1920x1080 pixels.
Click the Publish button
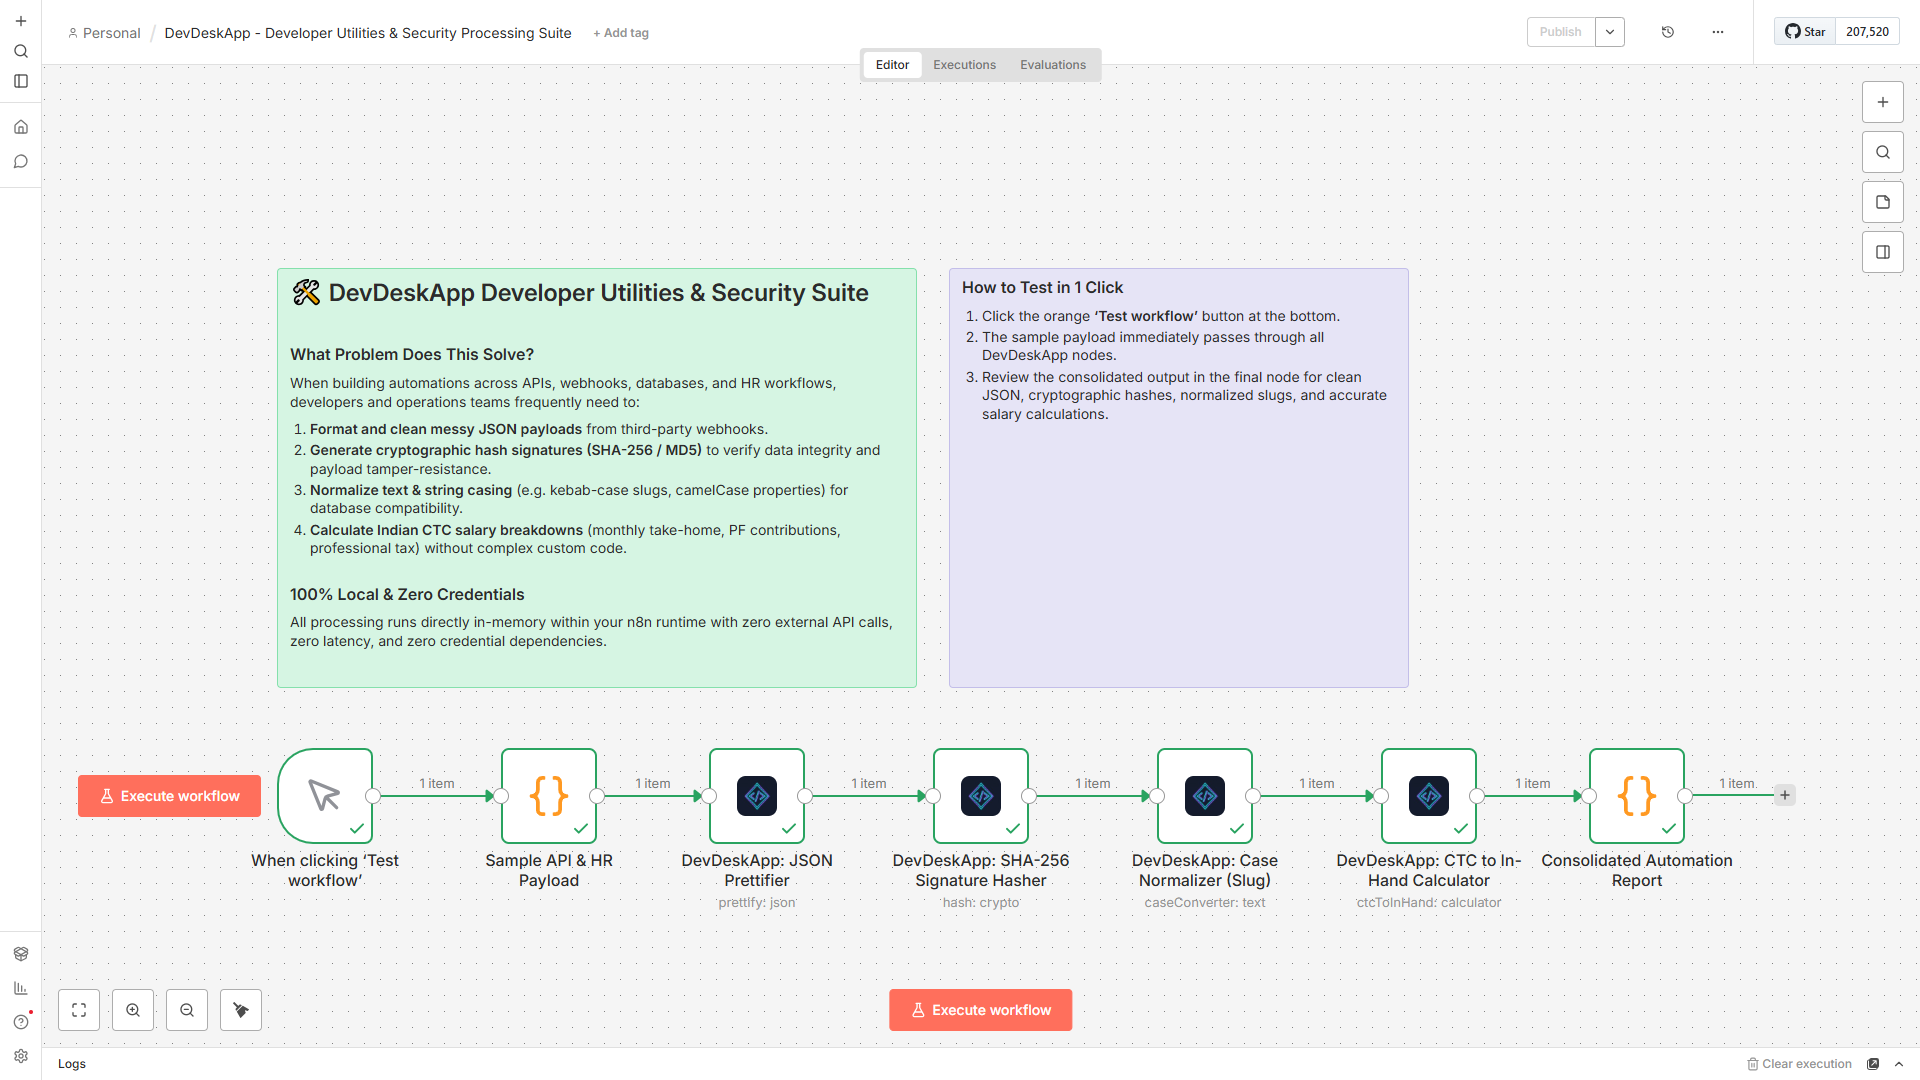pos(1560,32)
